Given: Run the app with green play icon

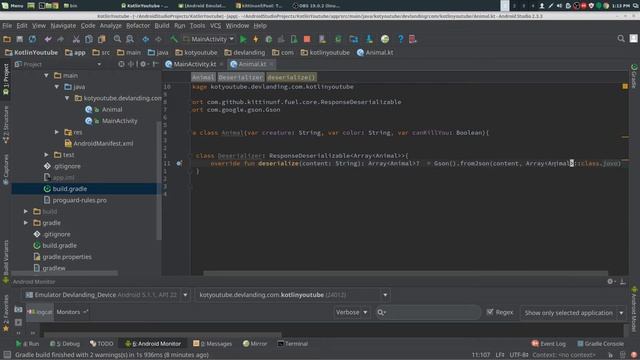Looking at the screenshot, I should coord(243,39).
